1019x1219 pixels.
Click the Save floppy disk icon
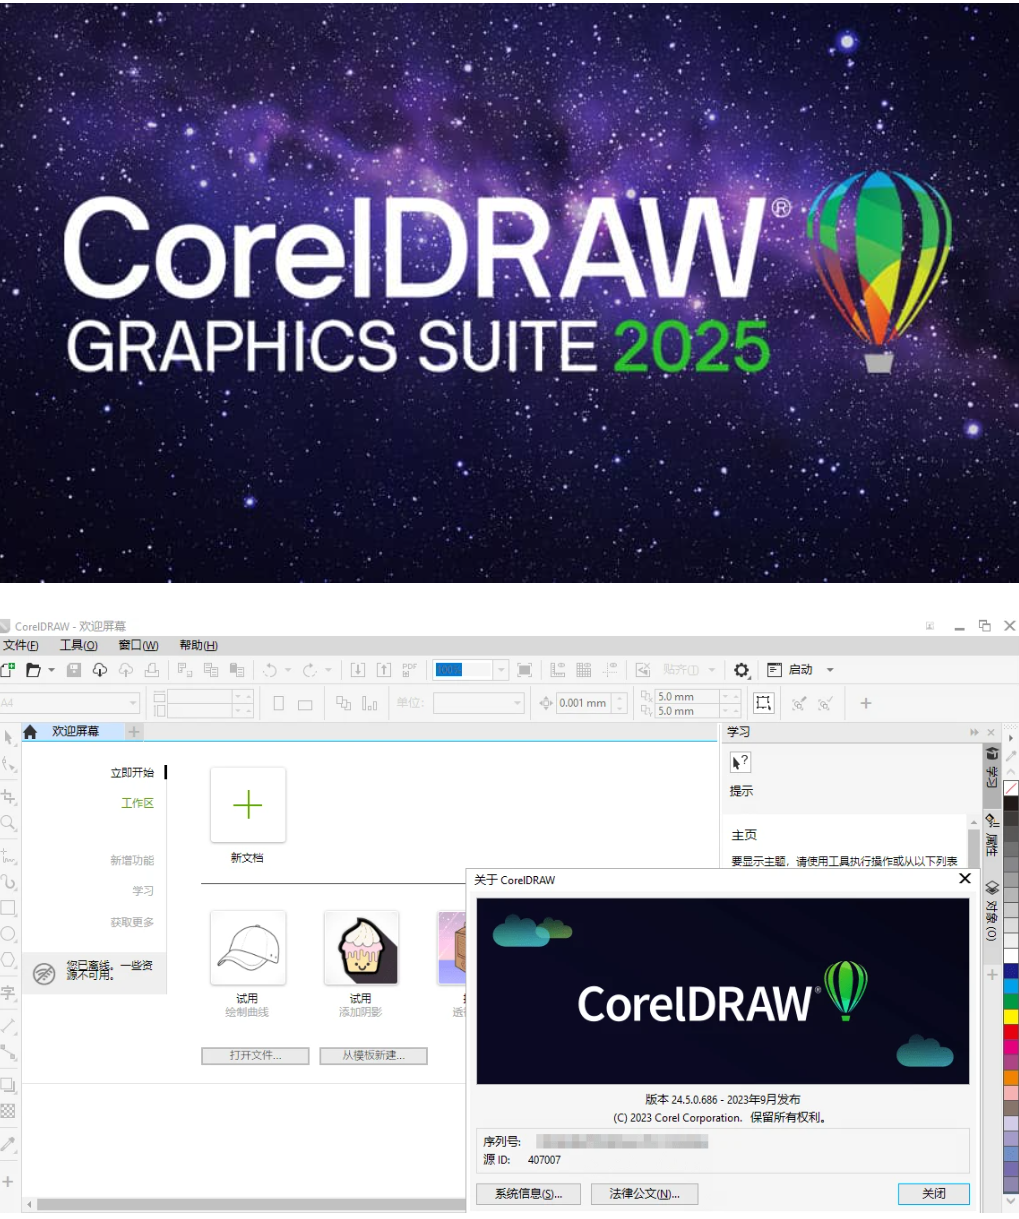(x=73, y=670)
